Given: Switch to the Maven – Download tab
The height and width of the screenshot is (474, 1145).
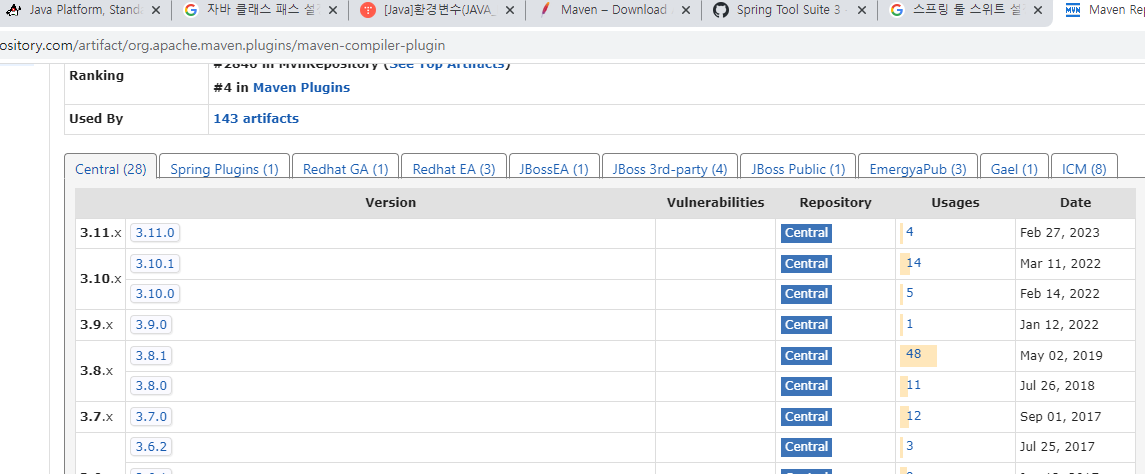Looking at the screenshot, I should [x=613, y=10].
